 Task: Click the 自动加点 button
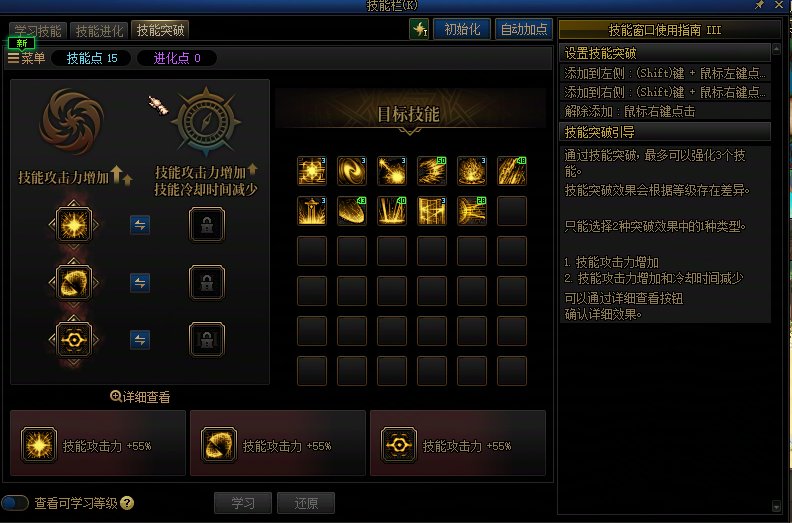[x=524, y=29]
